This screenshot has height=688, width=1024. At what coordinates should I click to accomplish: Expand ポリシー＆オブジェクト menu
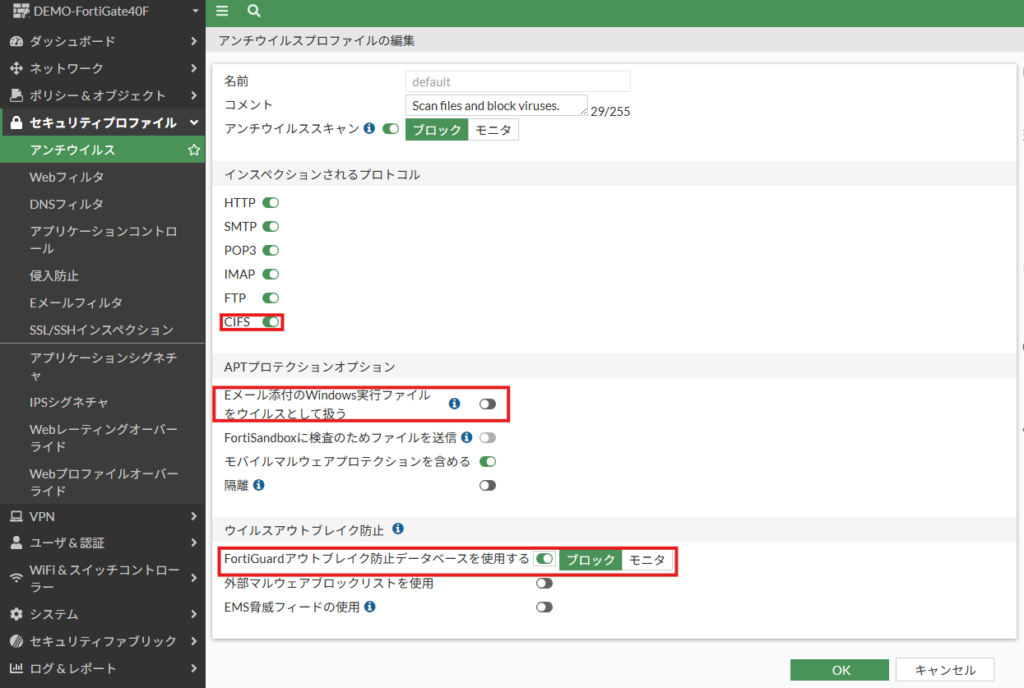[193, 95]
